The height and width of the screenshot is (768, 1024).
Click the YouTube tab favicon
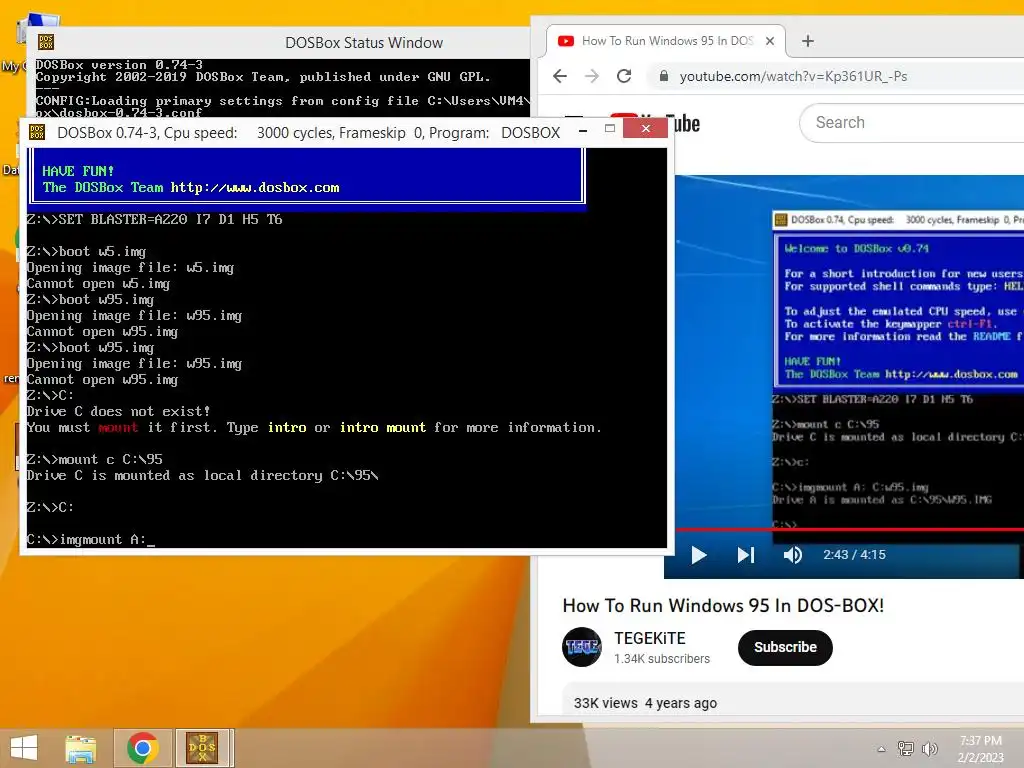(x=566, y=41)
